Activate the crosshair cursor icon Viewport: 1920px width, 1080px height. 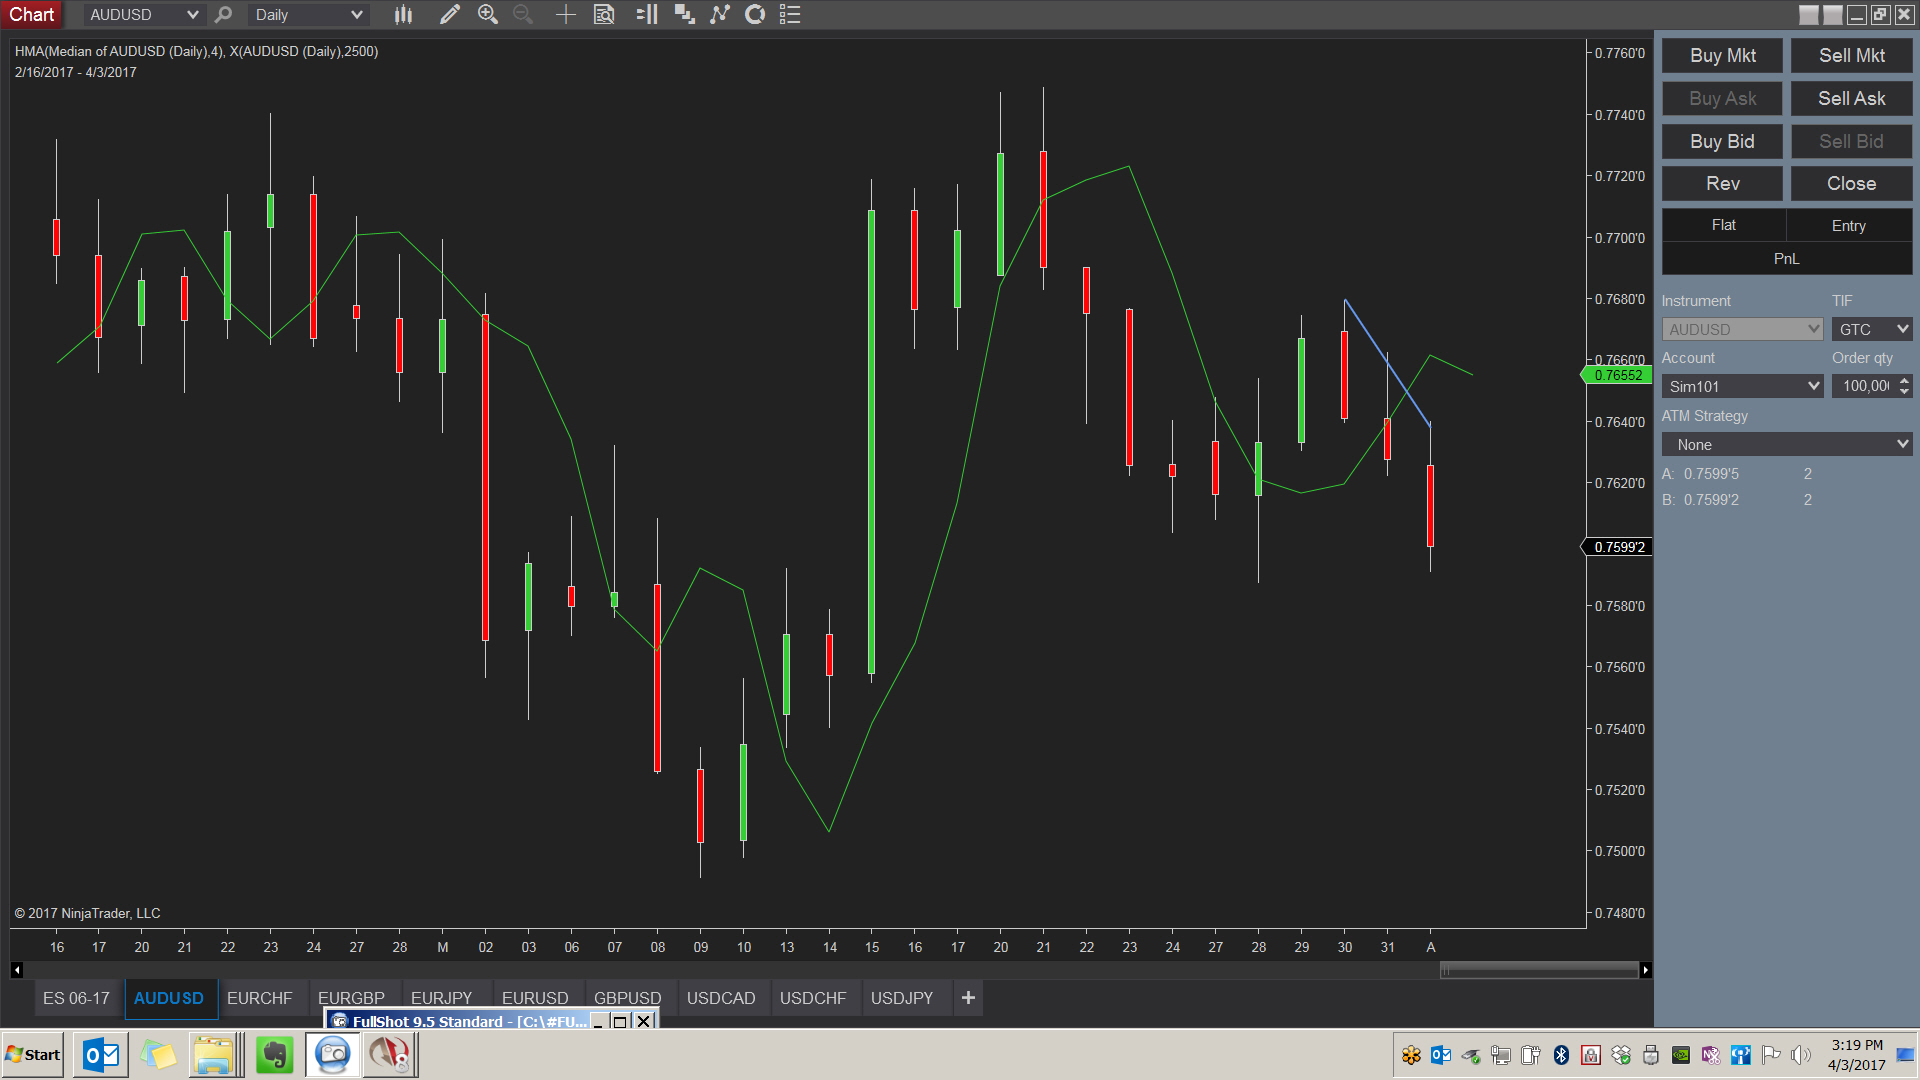pyautogui.click(x=565, y=14)
